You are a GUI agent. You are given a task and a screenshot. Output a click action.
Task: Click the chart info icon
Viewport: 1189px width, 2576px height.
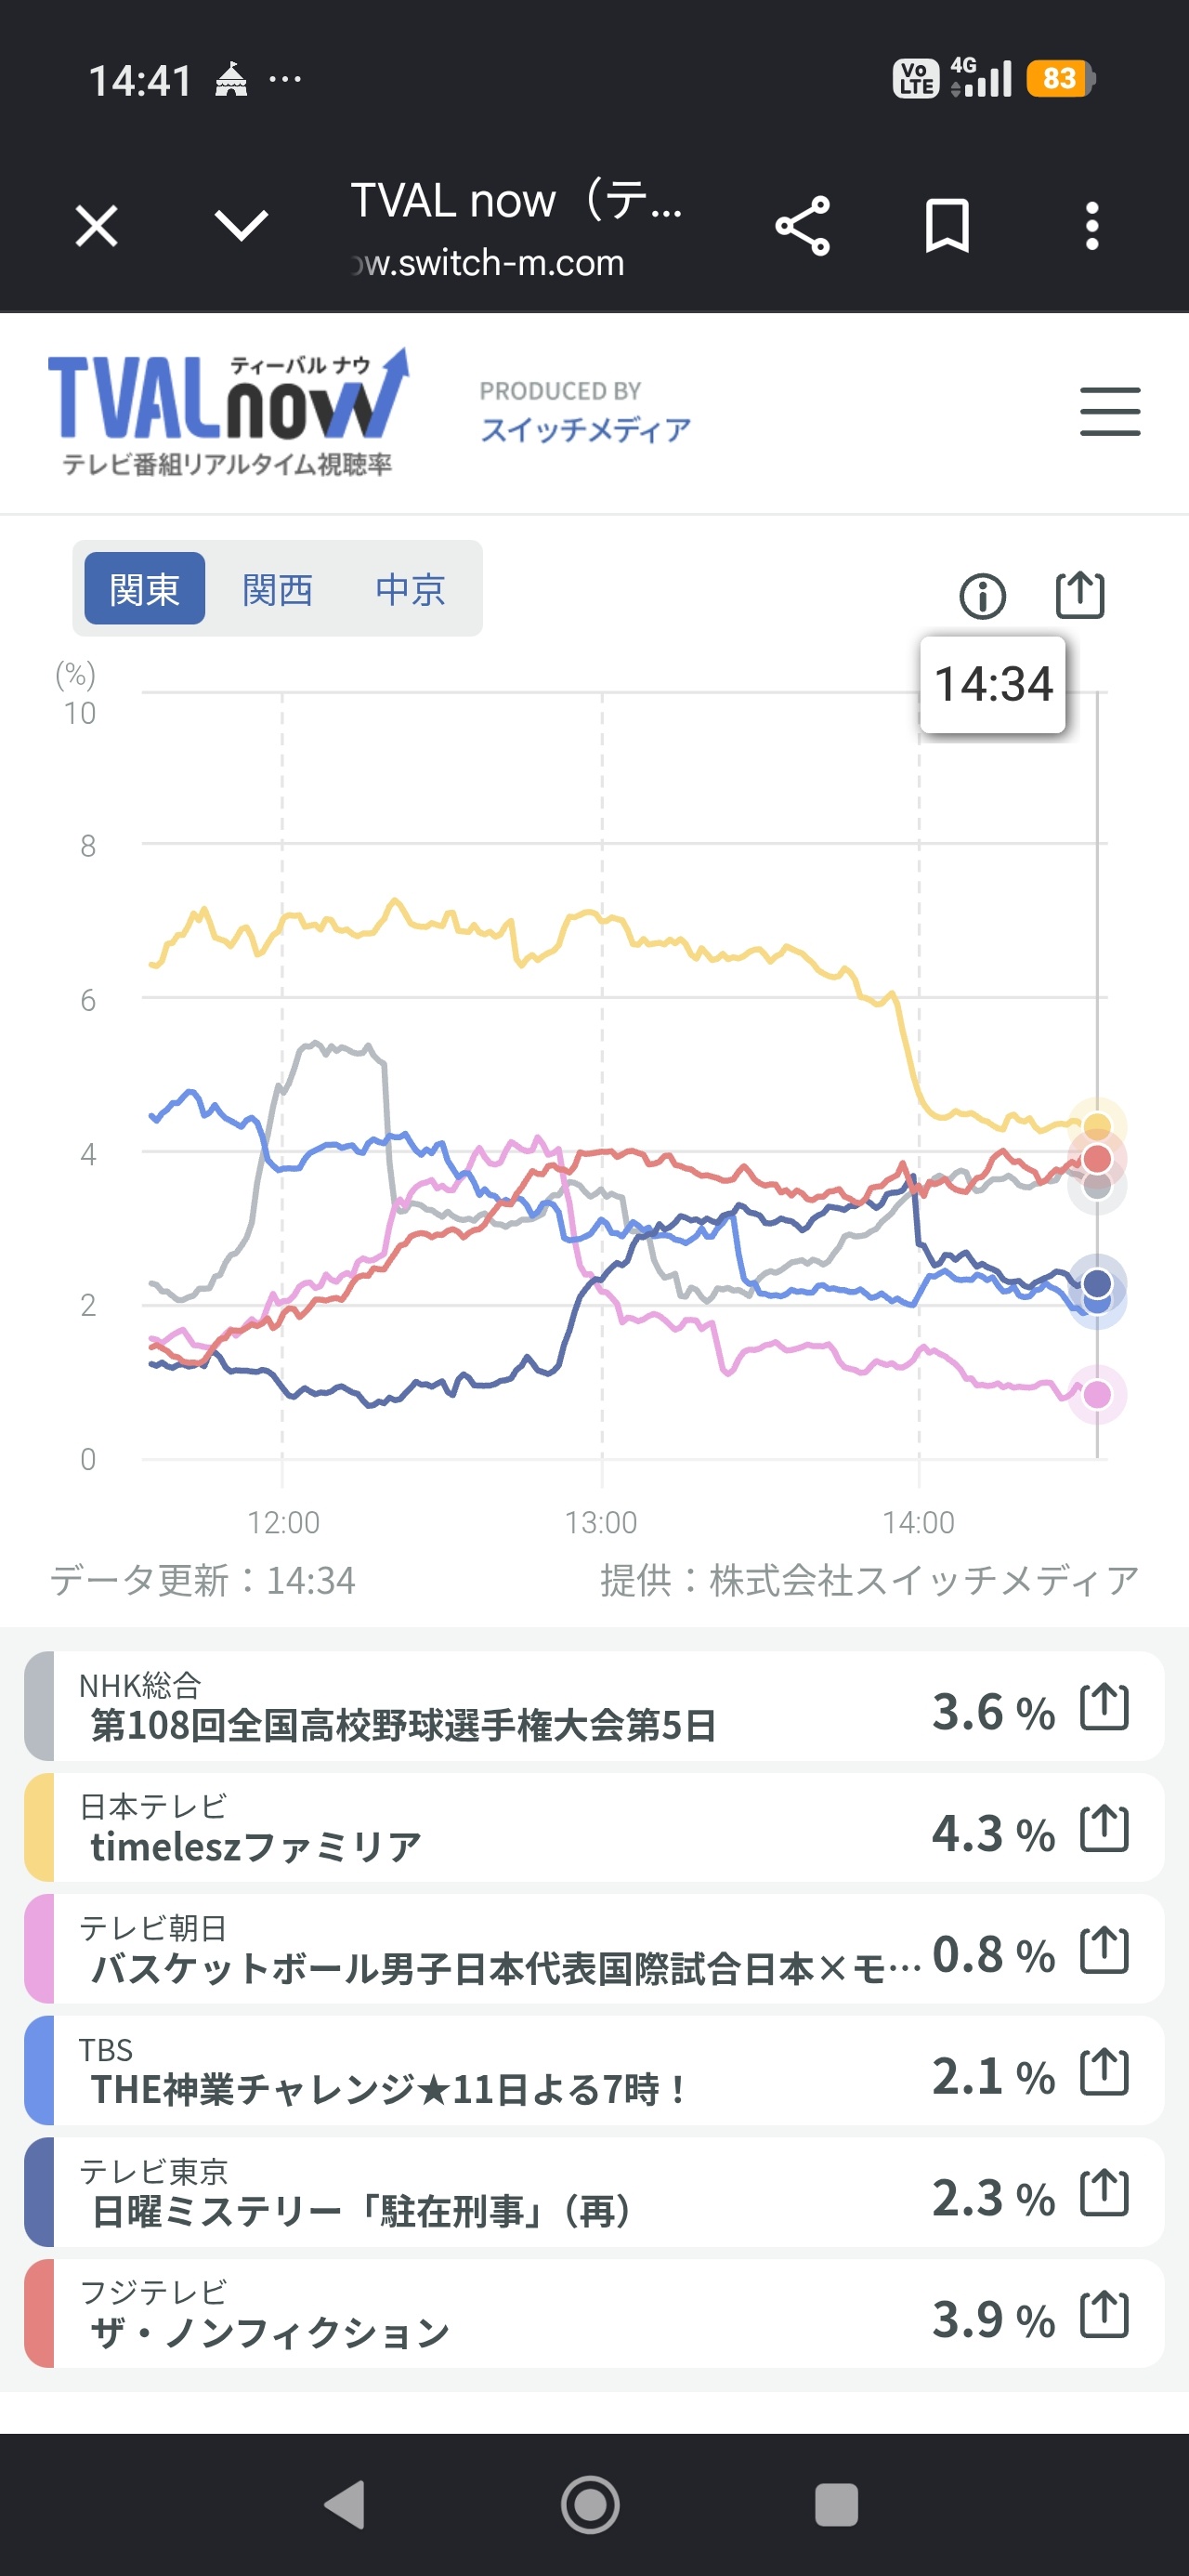(x=982, y=597)
